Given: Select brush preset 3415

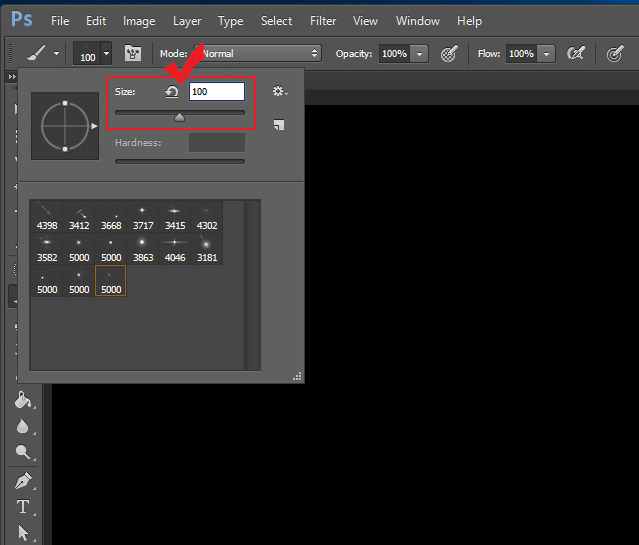Looking at the screenshot, I should pos(175,216).
